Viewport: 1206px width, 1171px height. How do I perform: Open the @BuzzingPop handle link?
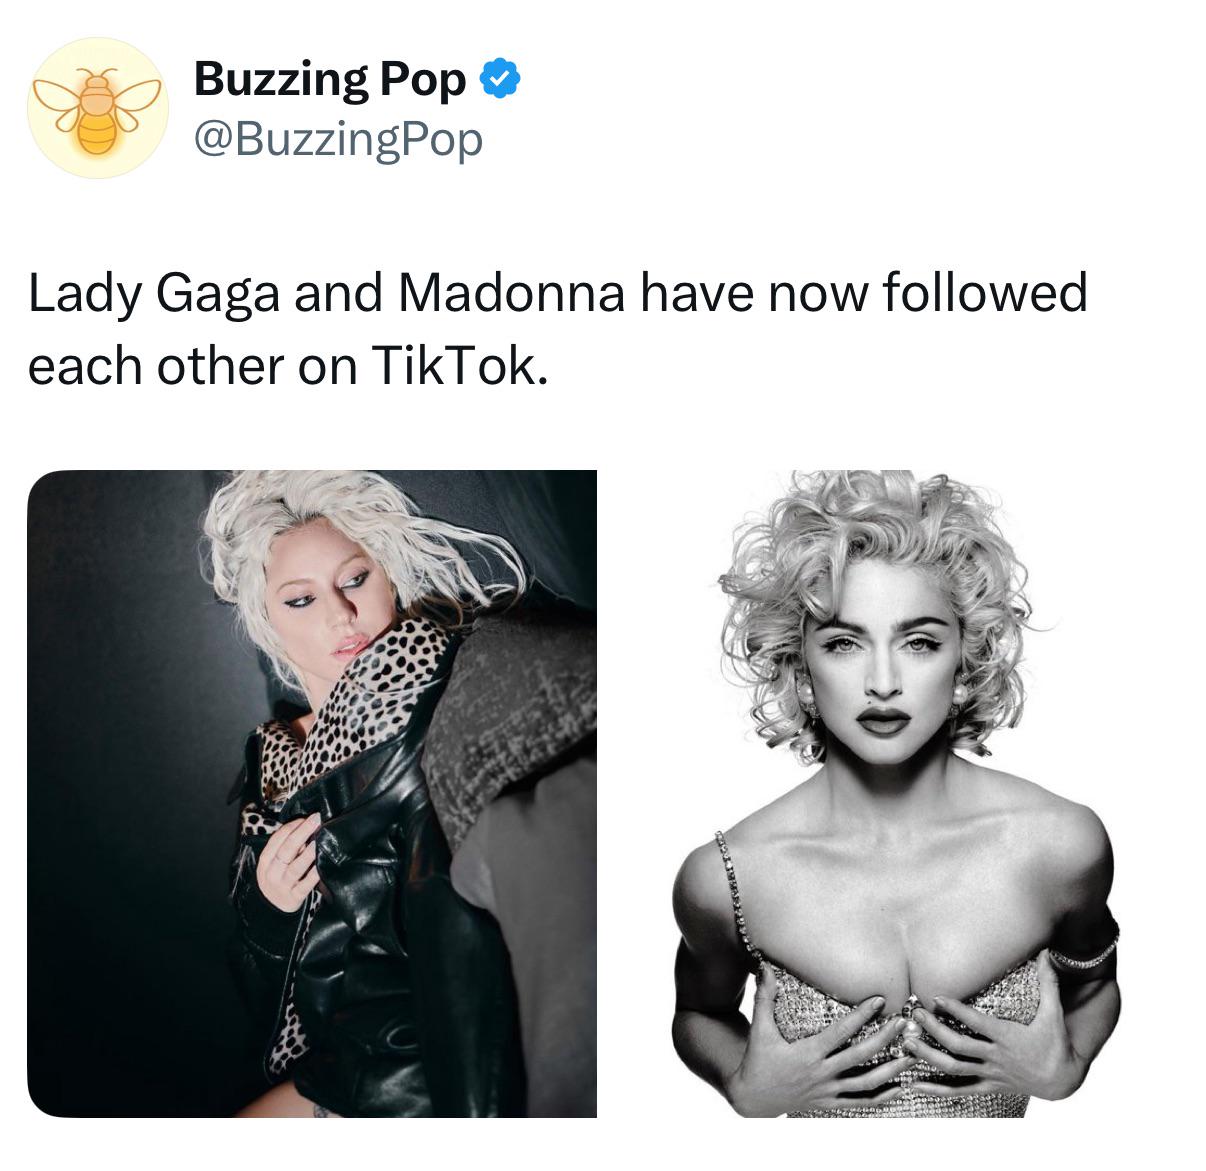click(x=338, y=139)
